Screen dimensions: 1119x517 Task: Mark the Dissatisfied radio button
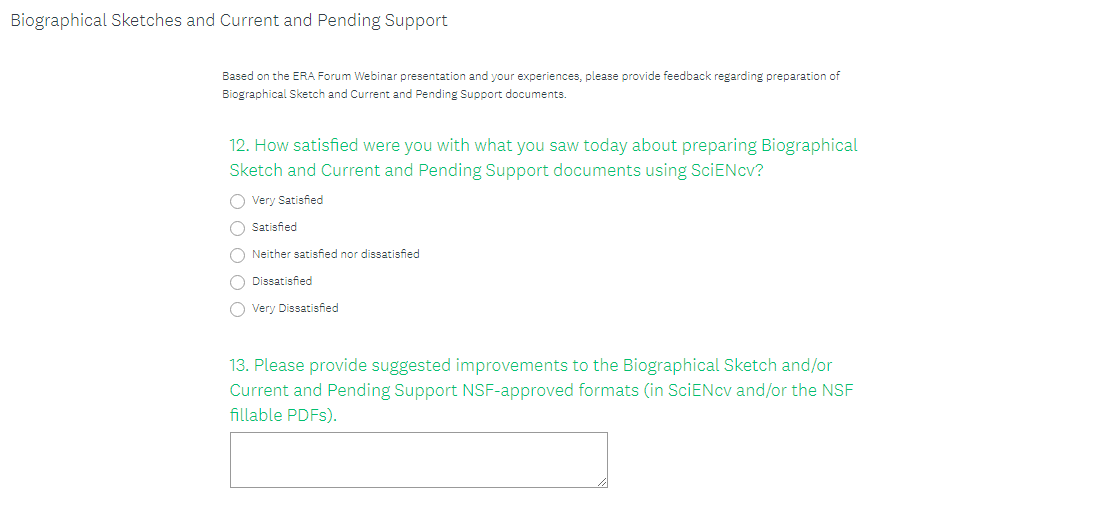coord(237,282)
